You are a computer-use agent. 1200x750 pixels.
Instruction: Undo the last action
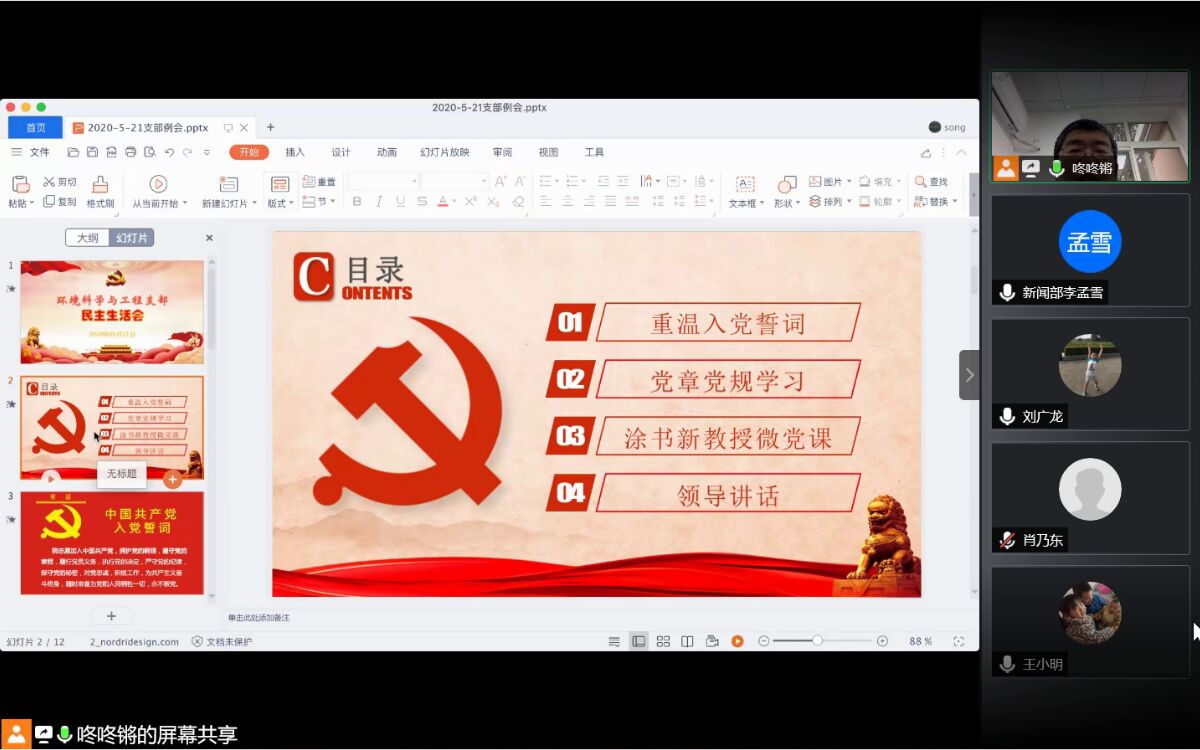pos(169,152)
